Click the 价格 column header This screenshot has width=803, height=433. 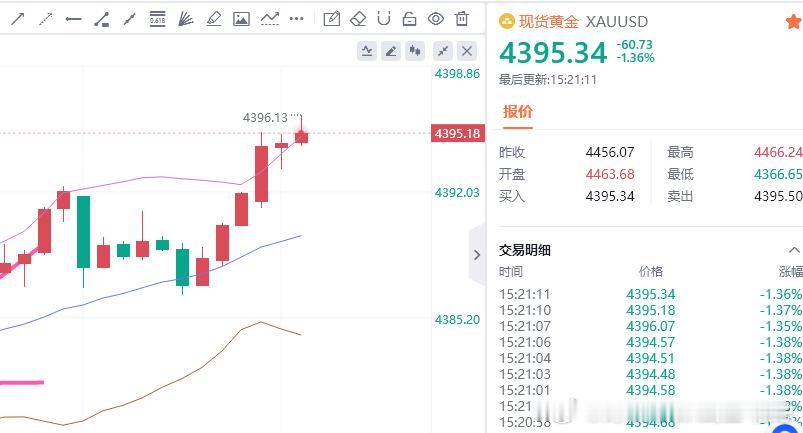click(651, 272)
